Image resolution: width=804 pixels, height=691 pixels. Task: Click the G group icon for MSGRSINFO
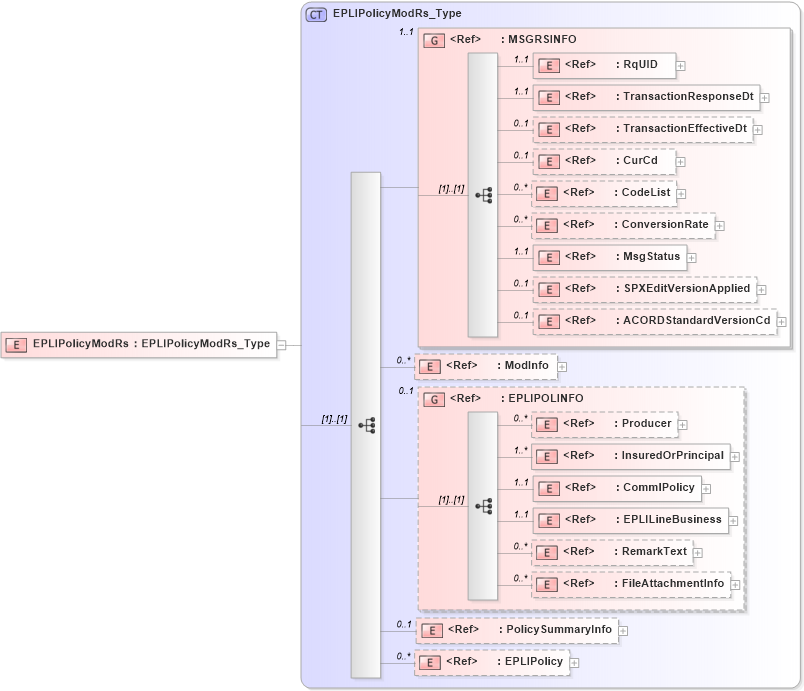tap(433, 40)
